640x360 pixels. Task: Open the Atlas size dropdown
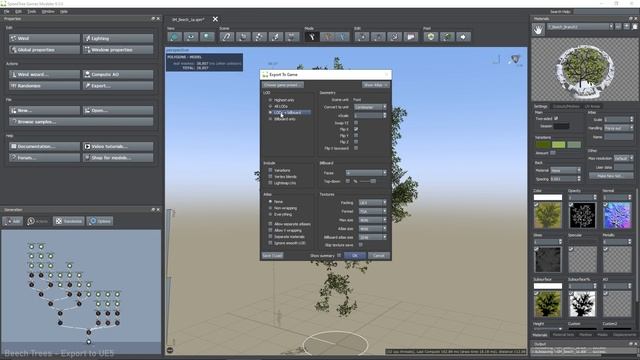tap(373, 229)
